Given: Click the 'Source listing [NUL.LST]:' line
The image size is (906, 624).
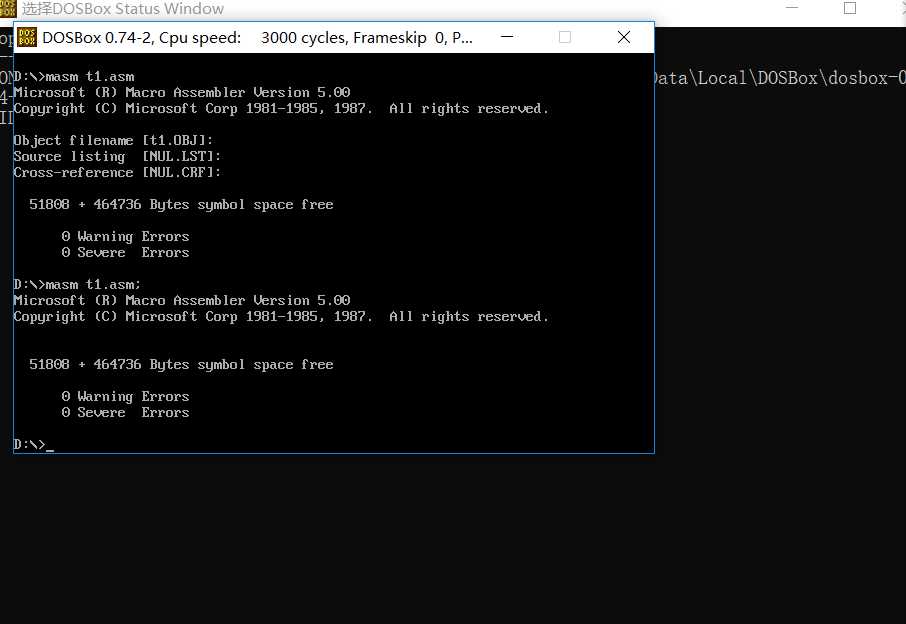Looking at the screenshot, I should [x=117, y=157].
